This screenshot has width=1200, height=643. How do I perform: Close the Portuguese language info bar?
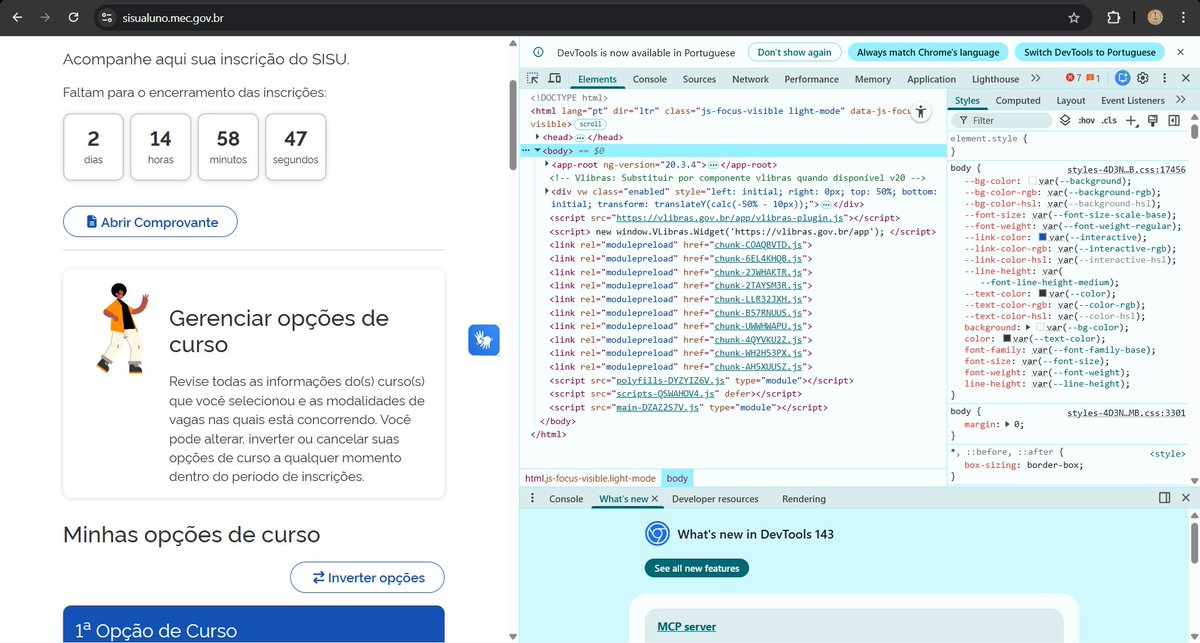pos(1183,52)
